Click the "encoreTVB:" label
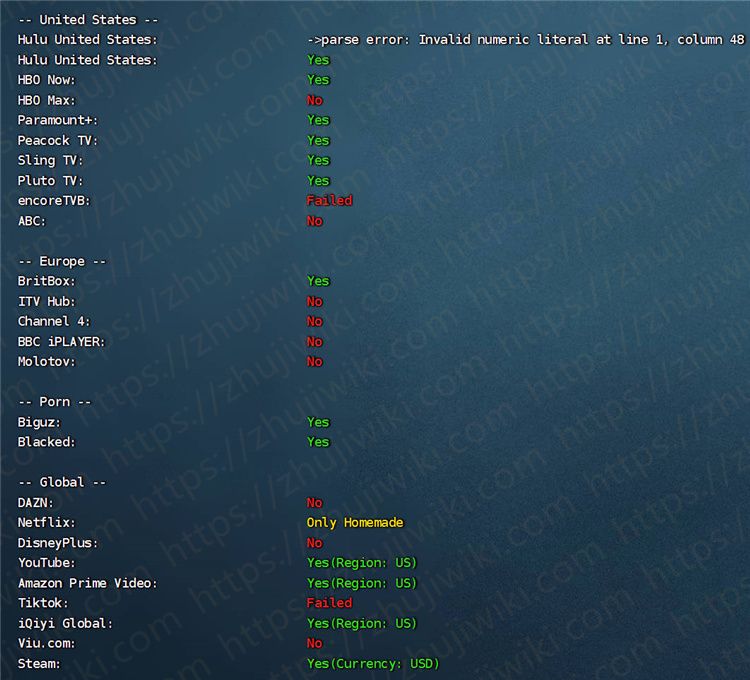The width and height of the screenshot is (750, 680). (54, 200)
